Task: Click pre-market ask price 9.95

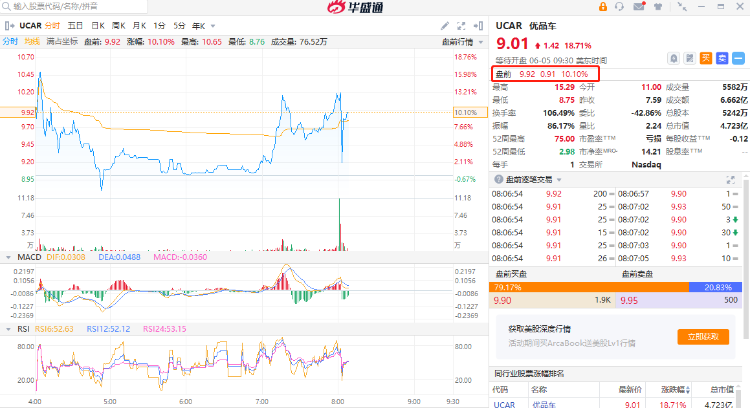Action: [x=629, y=300]
